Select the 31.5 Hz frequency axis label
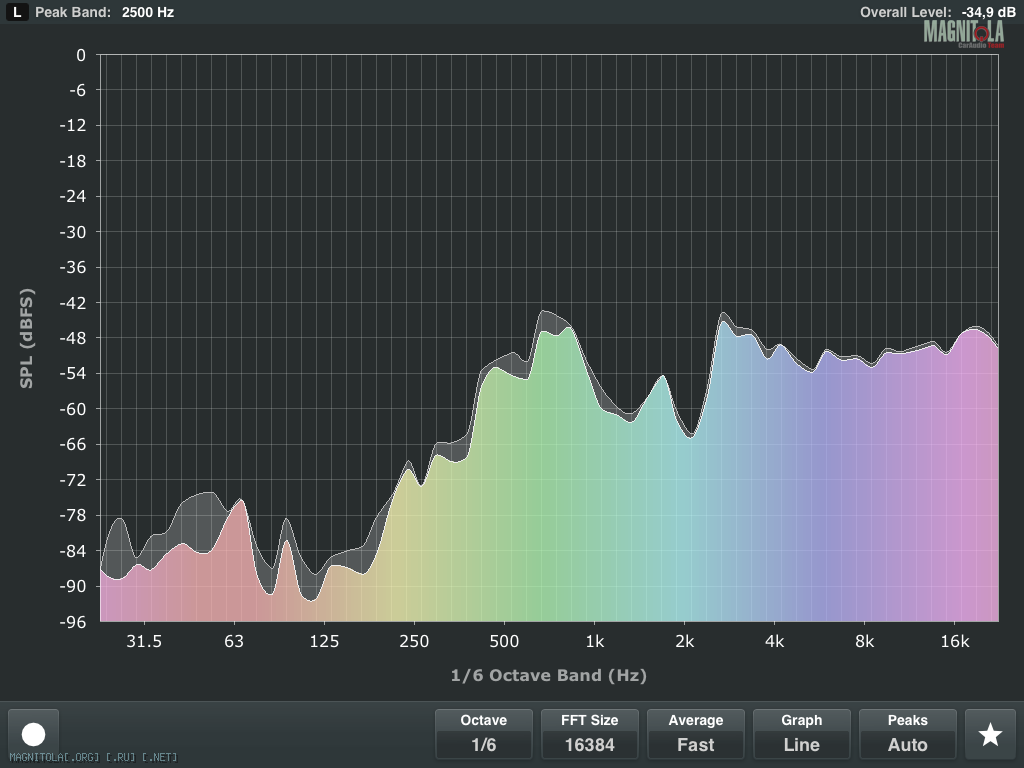1024x768 pixels. [144, 641]
